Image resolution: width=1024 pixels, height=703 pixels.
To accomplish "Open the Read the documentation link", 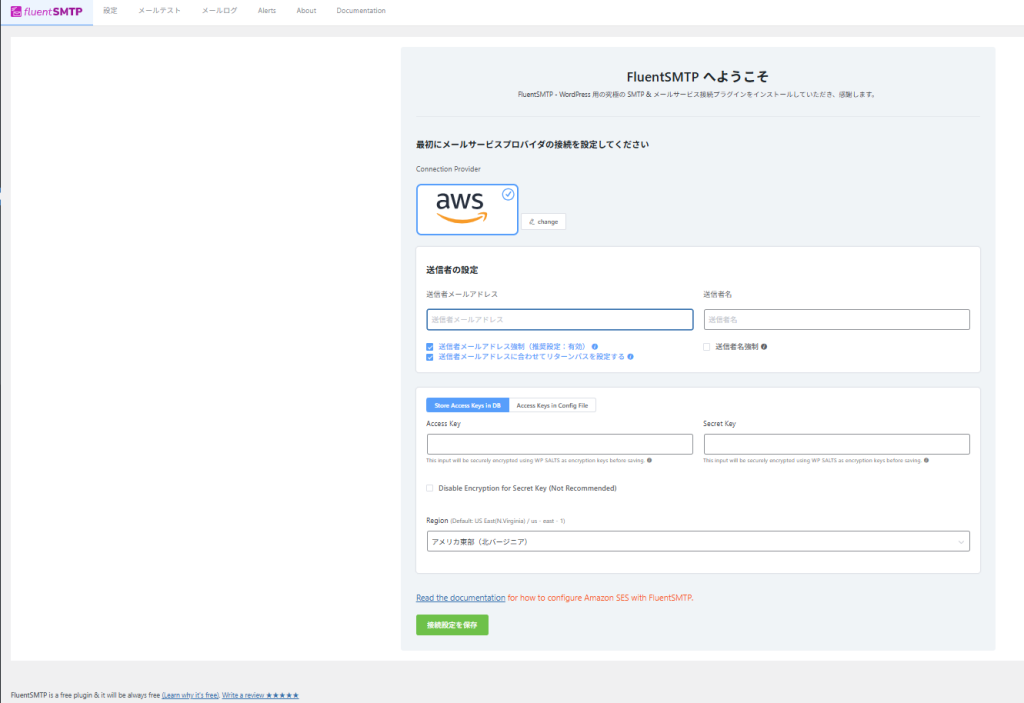I will (x=460, y=598).
